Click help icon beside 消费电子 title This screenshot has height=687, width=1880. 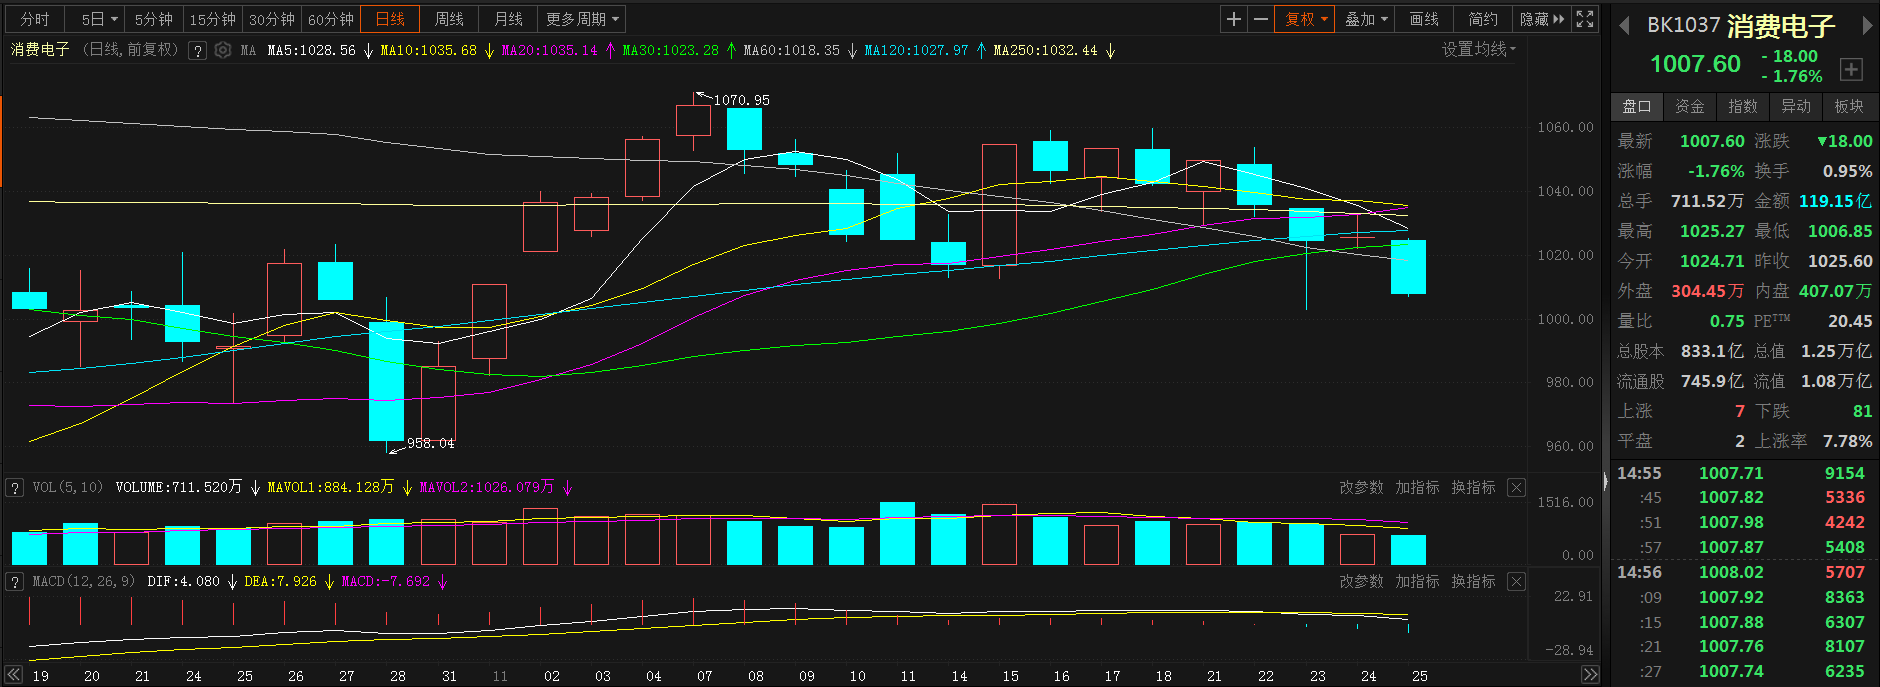198,50
